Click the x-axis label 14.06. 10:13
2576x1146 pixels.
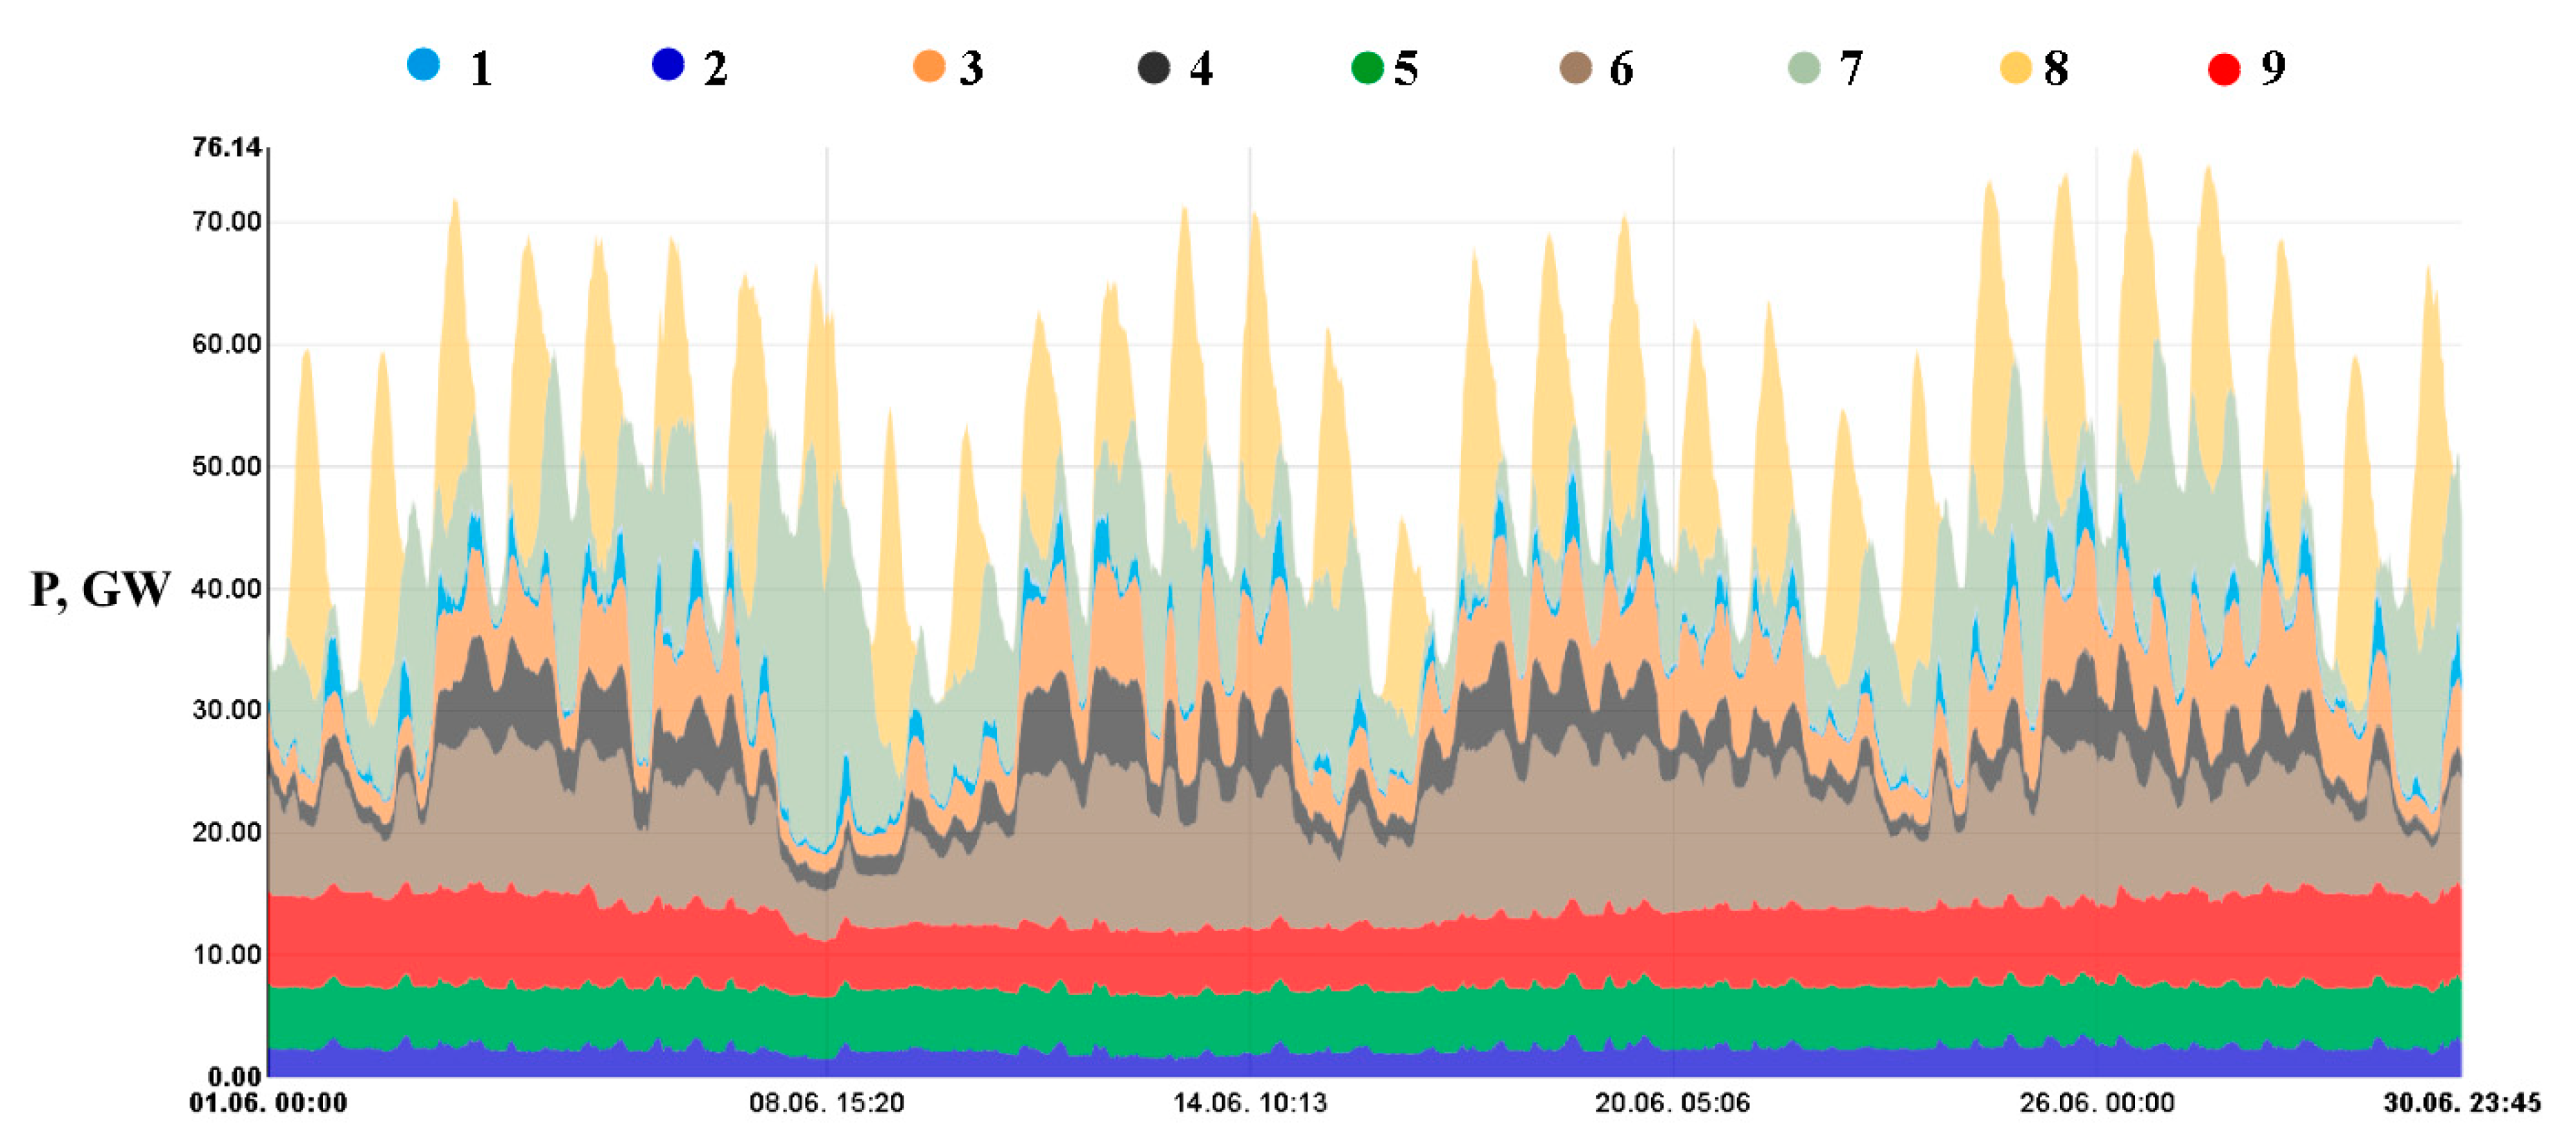click(x=1249, y=1103)
